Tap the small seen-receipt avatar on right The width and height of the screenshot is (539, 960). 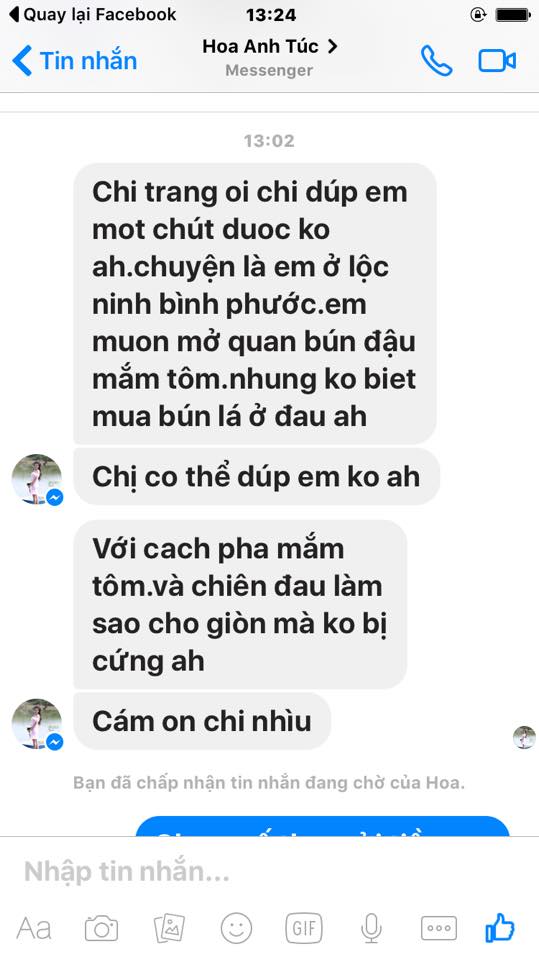point(524,737)
